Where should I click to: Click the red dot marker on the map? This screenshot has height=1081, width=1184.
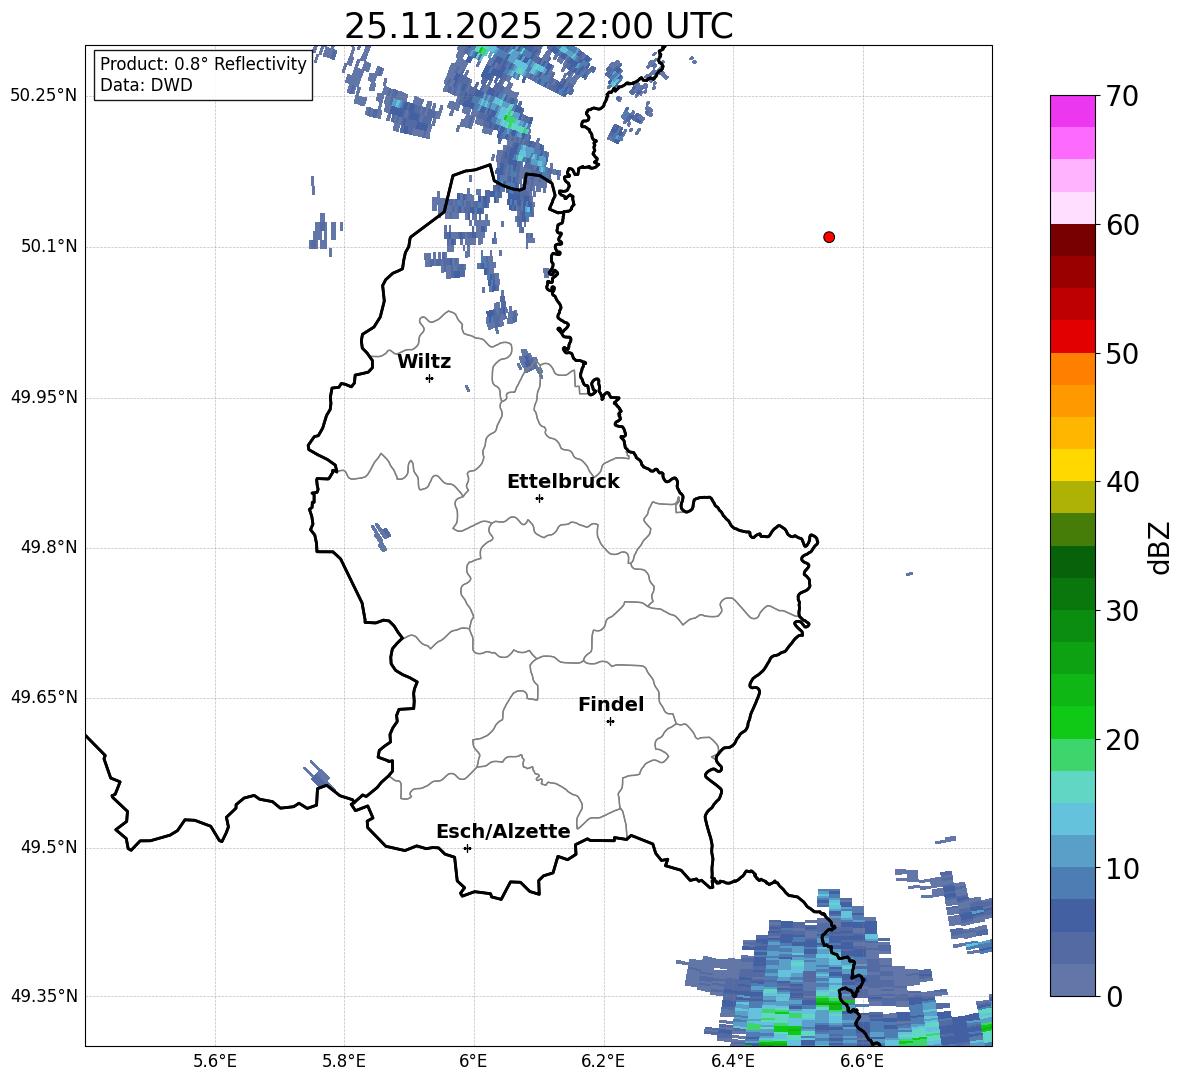pos(828,237)
